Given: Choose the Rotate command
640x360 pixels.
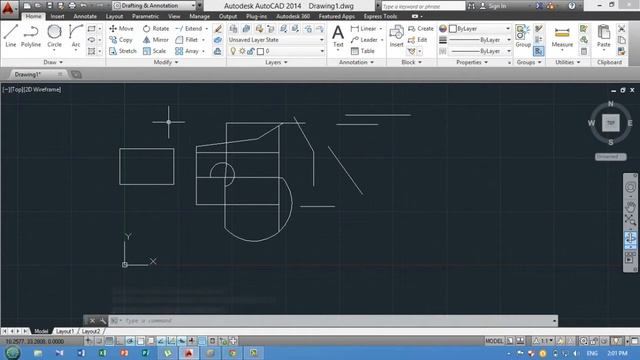Looking at the screenshot, I should pyautogui.click(x=156, y=29).
